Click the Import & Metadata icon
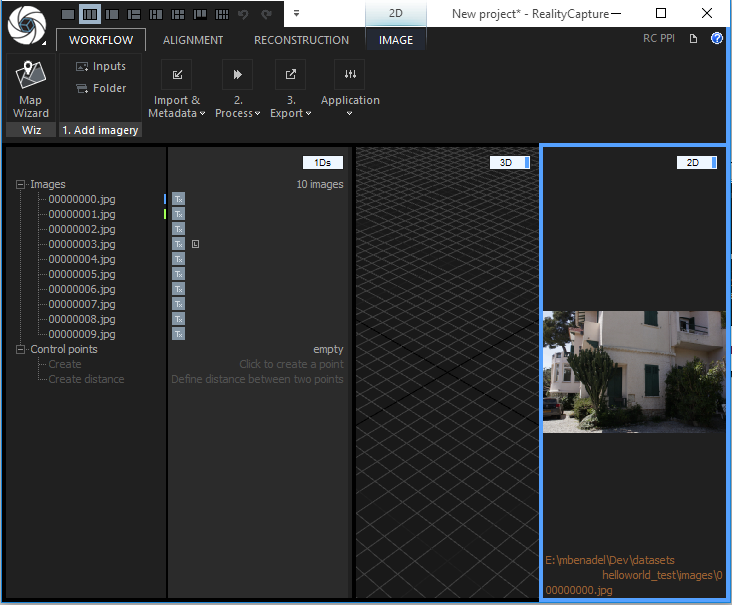Image resolution: width=732 pixels, height=605 pixels. 177,75
